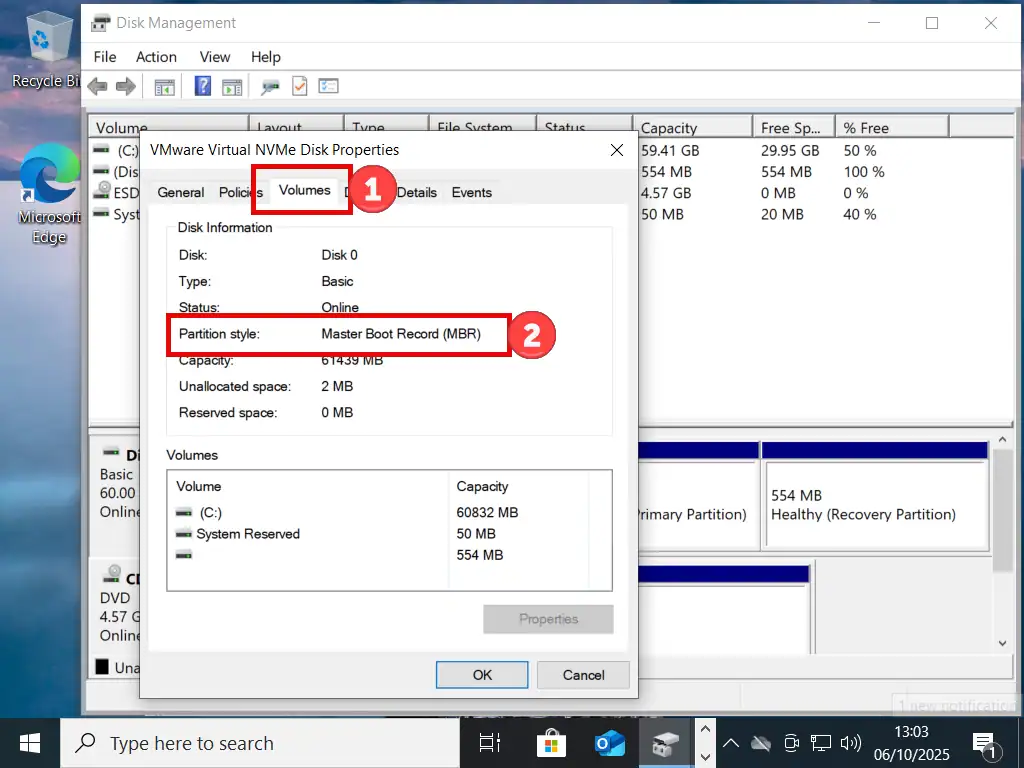This screenshot has height=768, width=1024.
Task: Click the Forward arrow in the toolbar
Action: pos(125,87)
